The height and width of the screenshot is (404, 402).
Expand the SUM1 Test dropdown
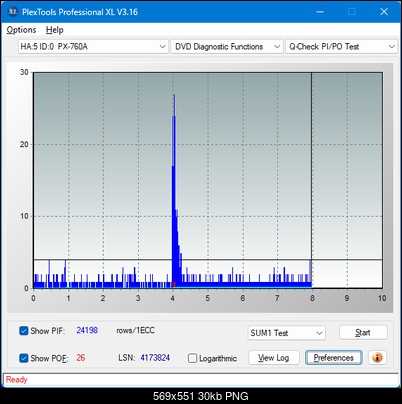[287, 333]
